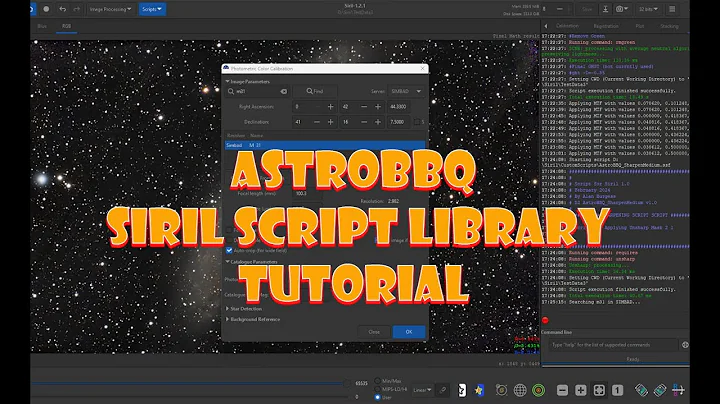Viewport: 720px width, 404px height.
Task: Open the SIMBAD server dropdown
Action: pos(406,91)
